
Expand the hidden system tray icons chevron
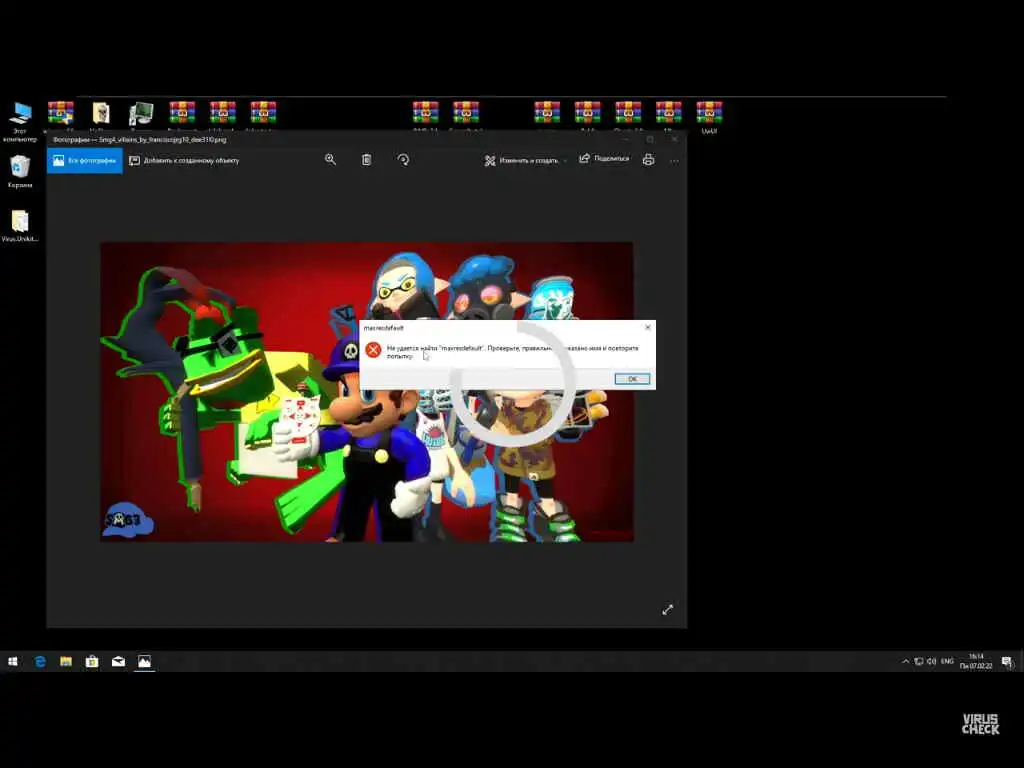pyautogui.click(x=905, y=662)
